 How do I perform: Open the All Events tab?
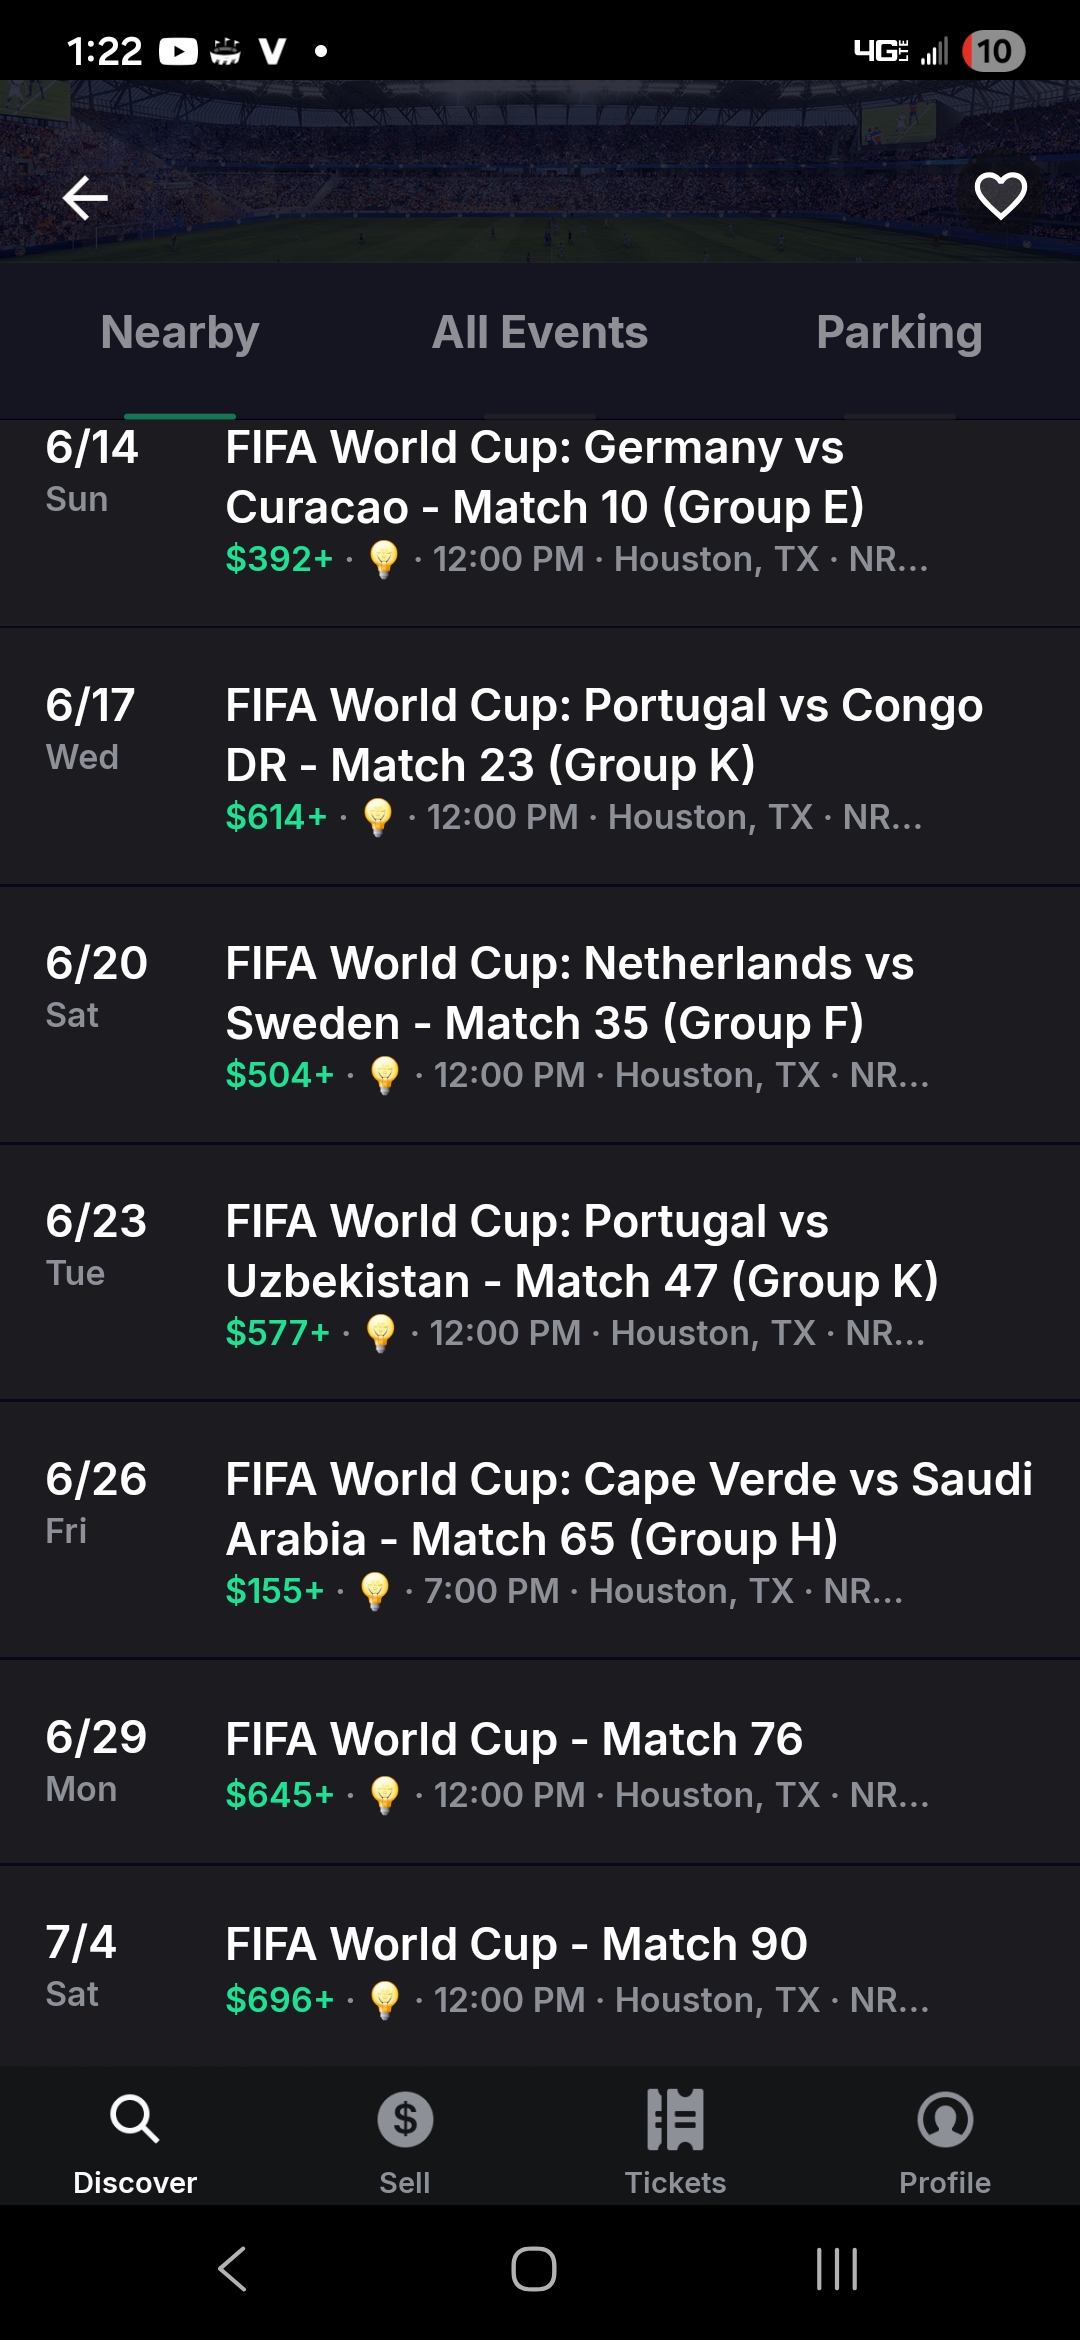pos(540,333)
